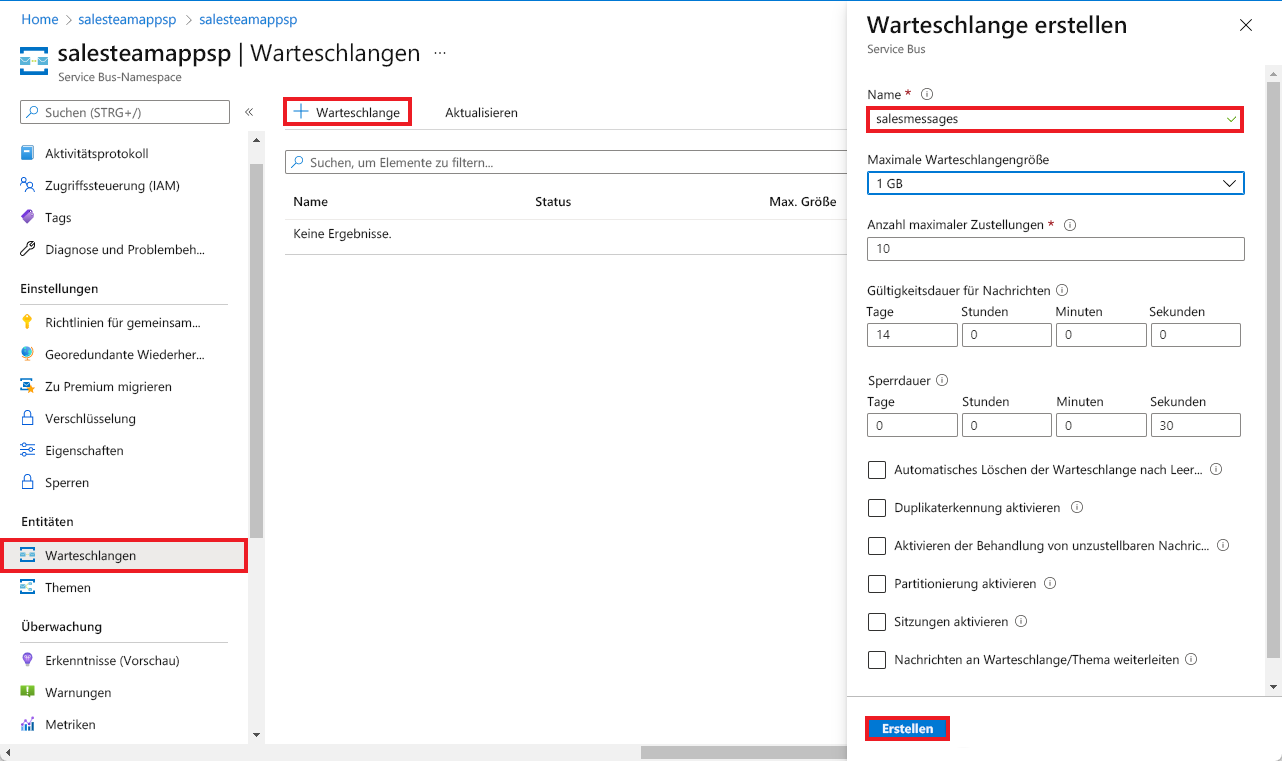This screenshot has height=761, width=1282.
Task: Click the Anzahl maximaler Zustellungen field
Action: click(x=1056, y=249)
